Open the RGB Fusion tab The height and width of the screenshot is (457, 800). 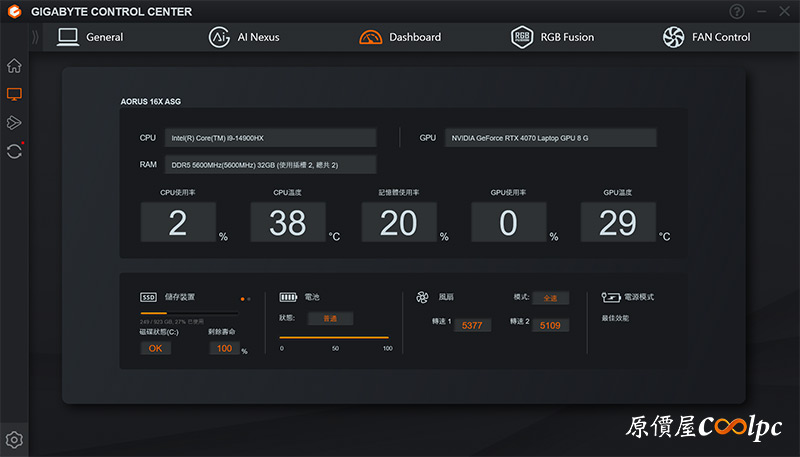[x=553, y=37]
